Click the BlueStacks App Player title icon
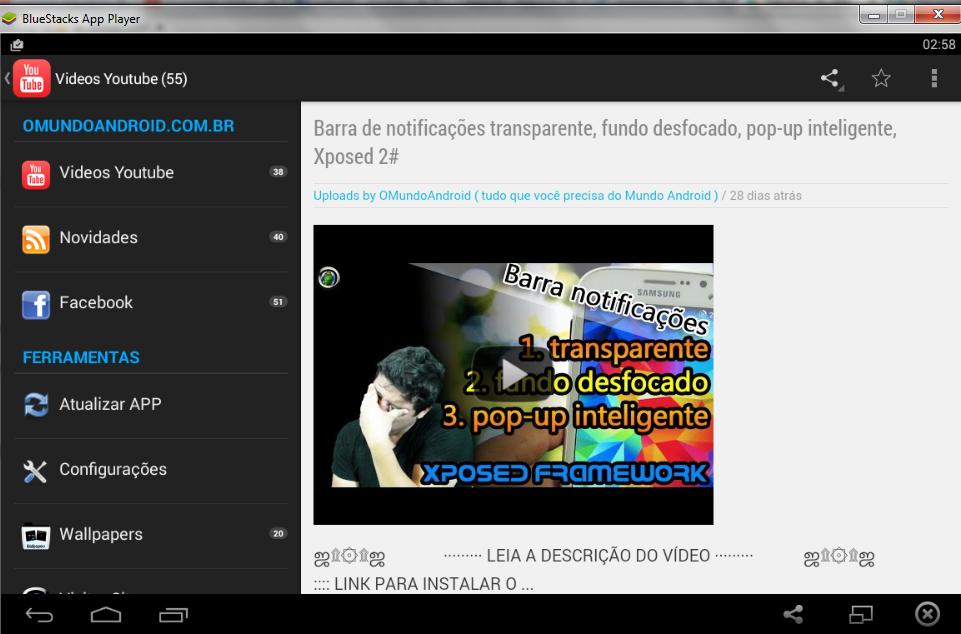Image resolution: width=961 pixels, height=634 pixels. point(9,18)
